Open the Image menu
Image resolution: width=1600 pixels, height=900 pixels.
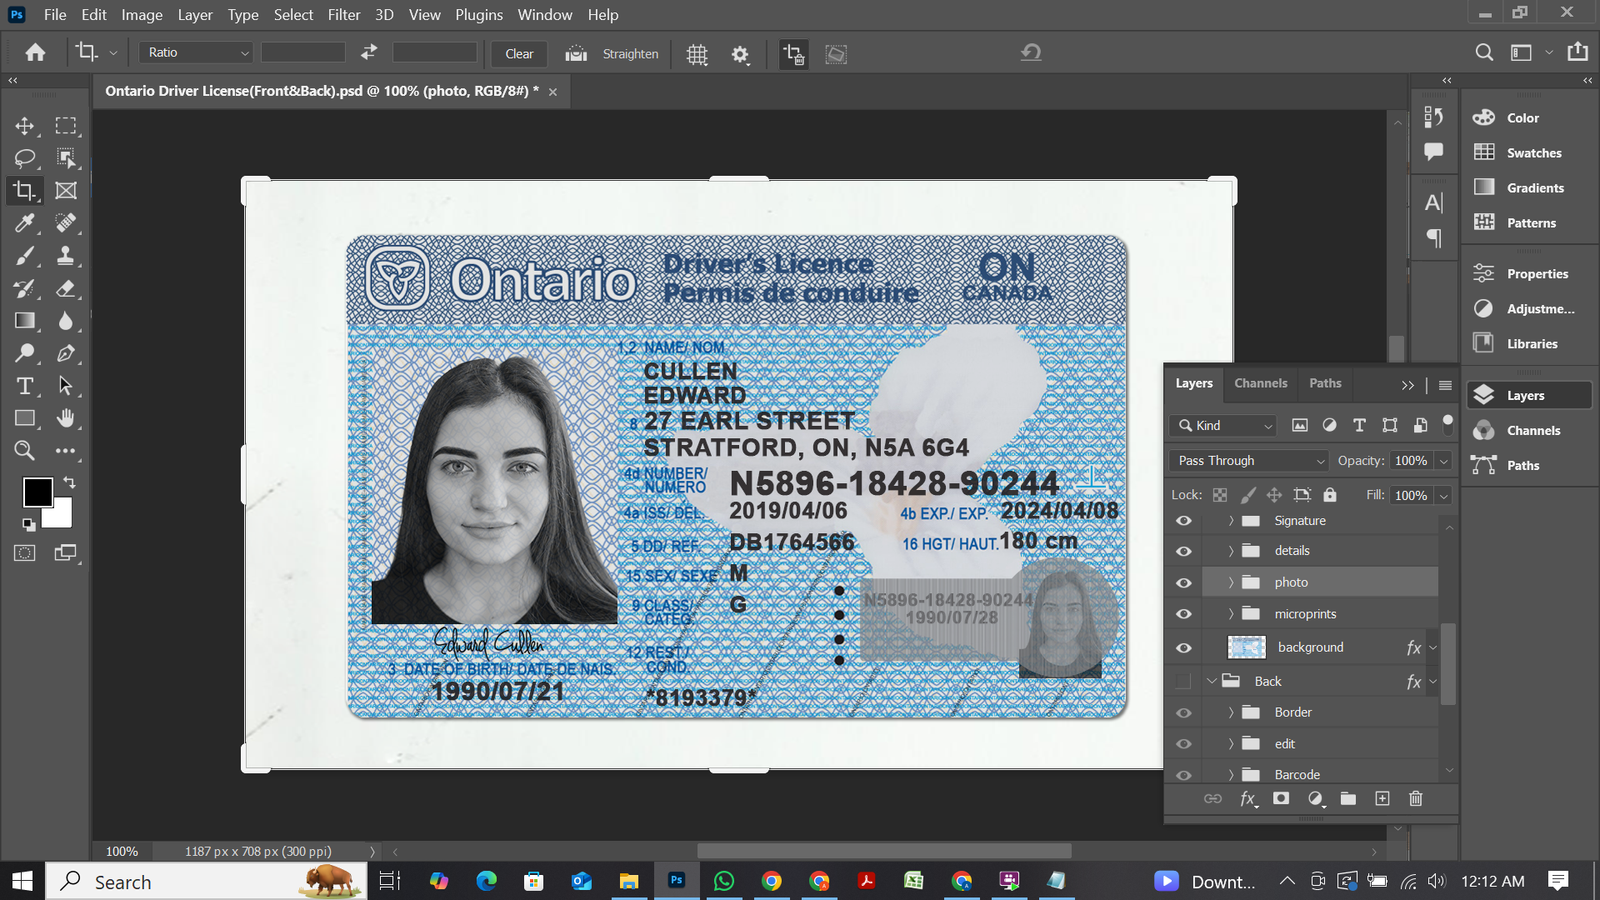tap(142, 15)
